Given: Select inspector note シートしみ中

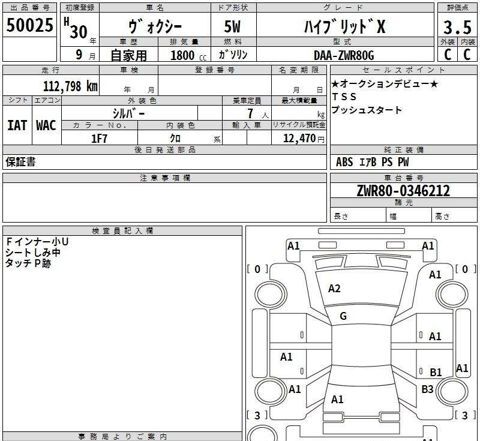Looking at the screenshot, I should 33,253.
